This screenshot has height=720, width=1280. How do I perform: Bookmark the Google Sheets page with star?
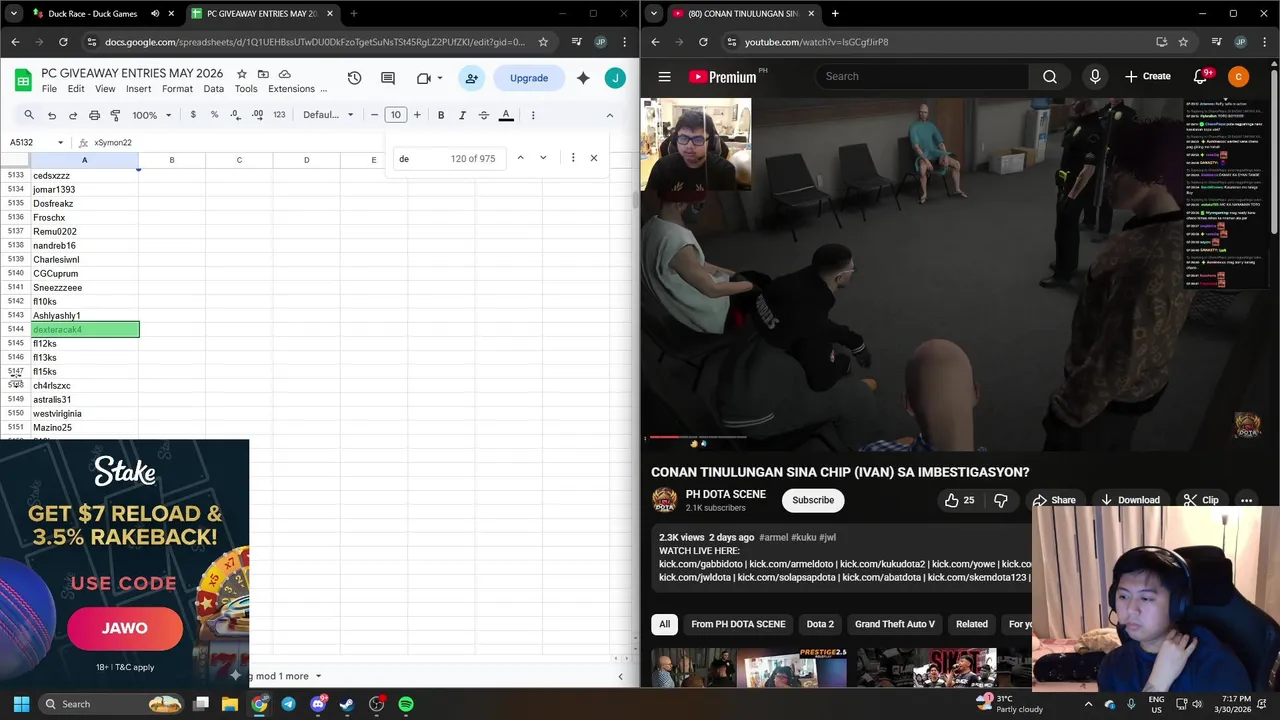pos(543,42)
